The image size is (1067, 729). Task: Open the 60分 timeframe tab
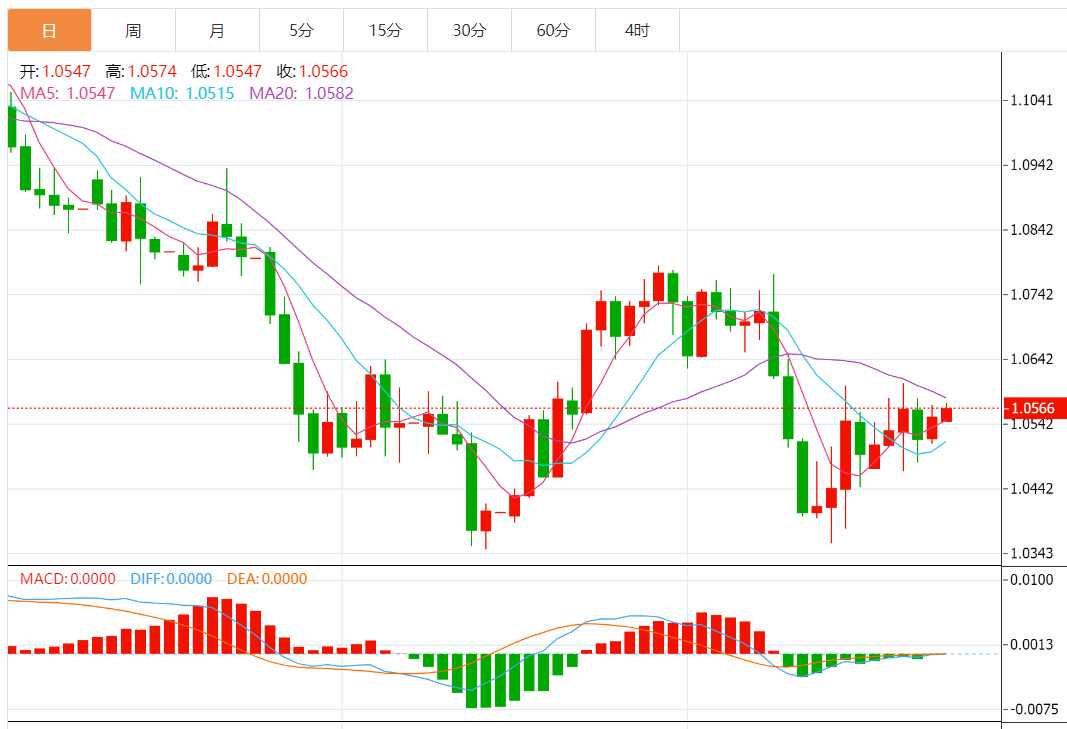(553, 31)
